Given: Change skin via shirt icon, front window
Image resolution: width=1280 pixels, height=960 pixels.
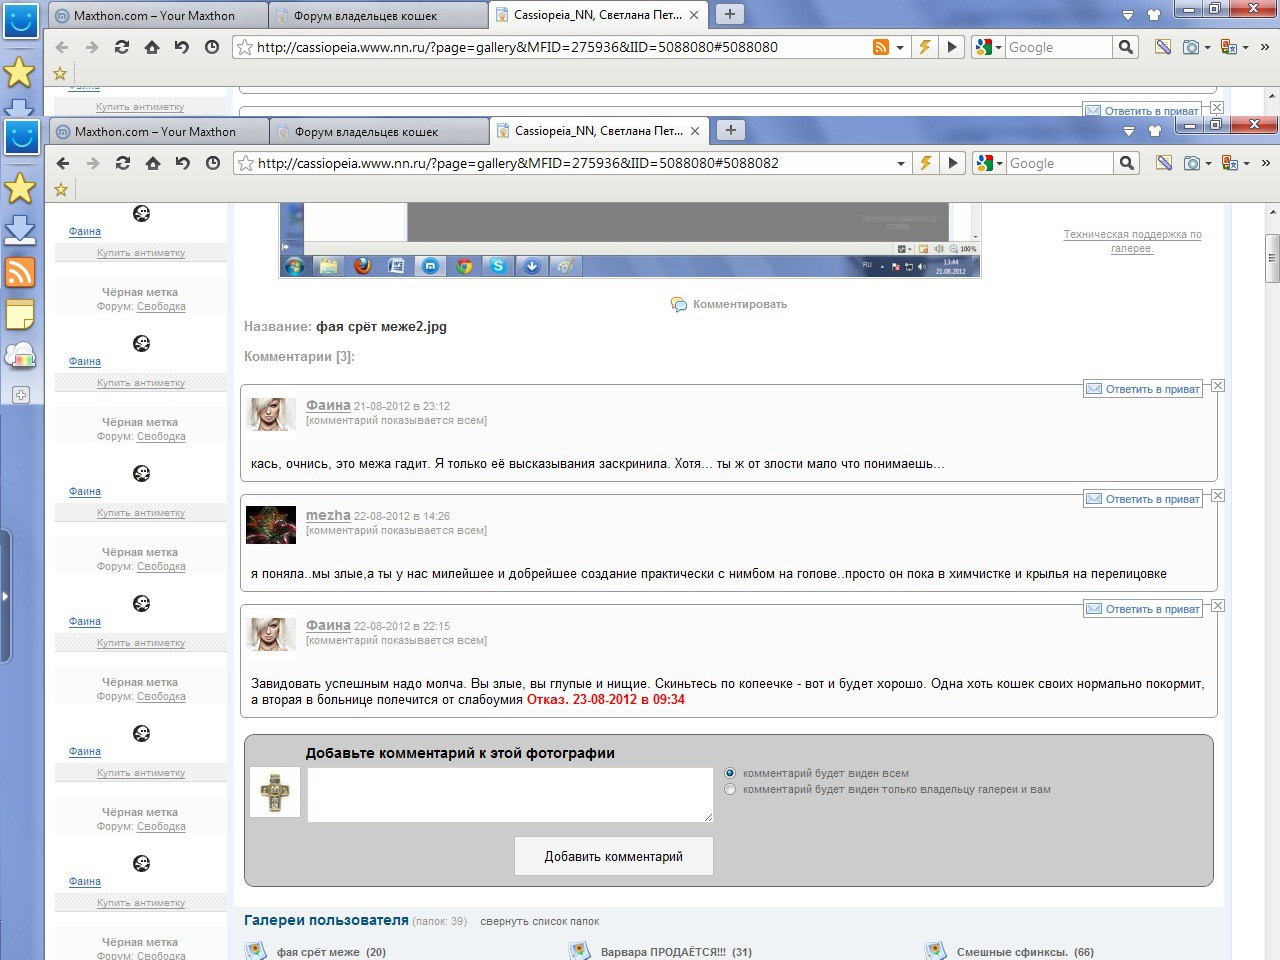Looking at the screenshot, I should tap(1155, 131).
